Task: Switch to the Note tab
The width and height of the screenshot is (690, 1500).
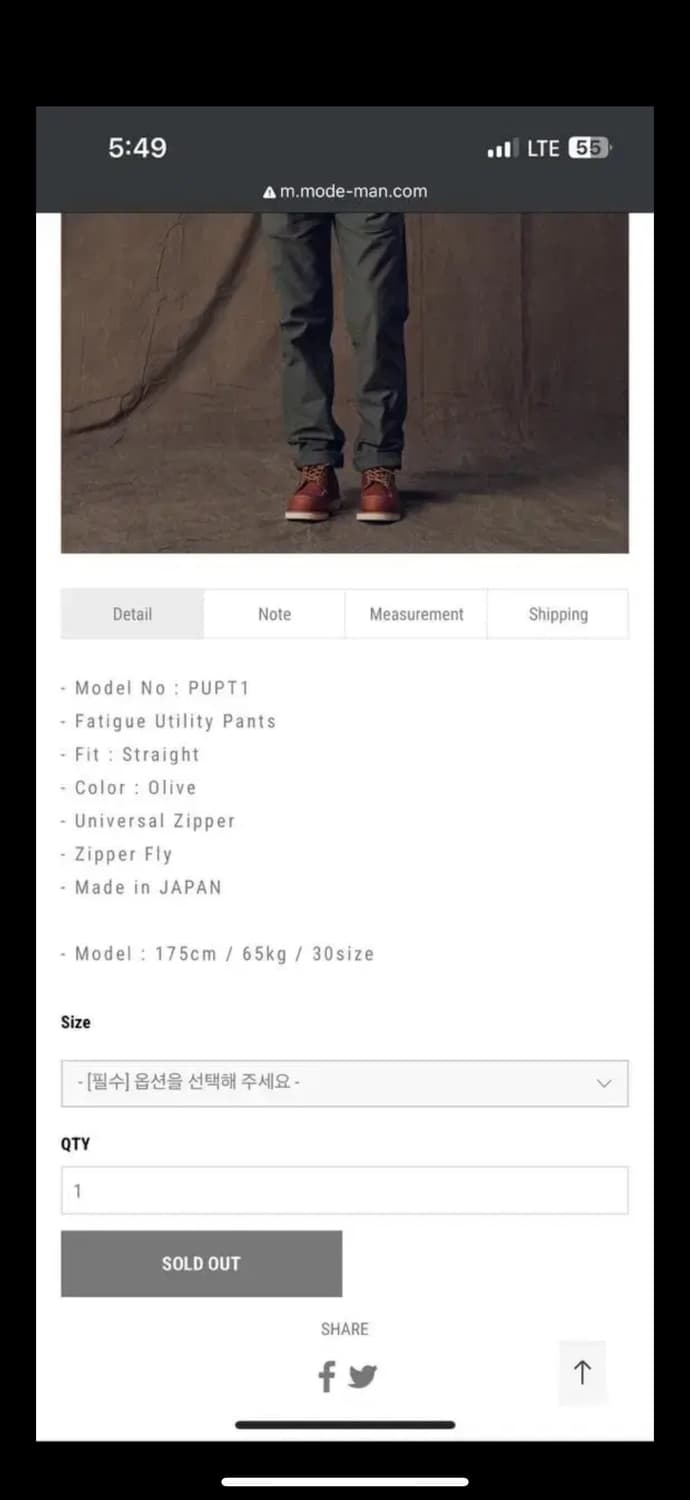Action: click(274, 614)
